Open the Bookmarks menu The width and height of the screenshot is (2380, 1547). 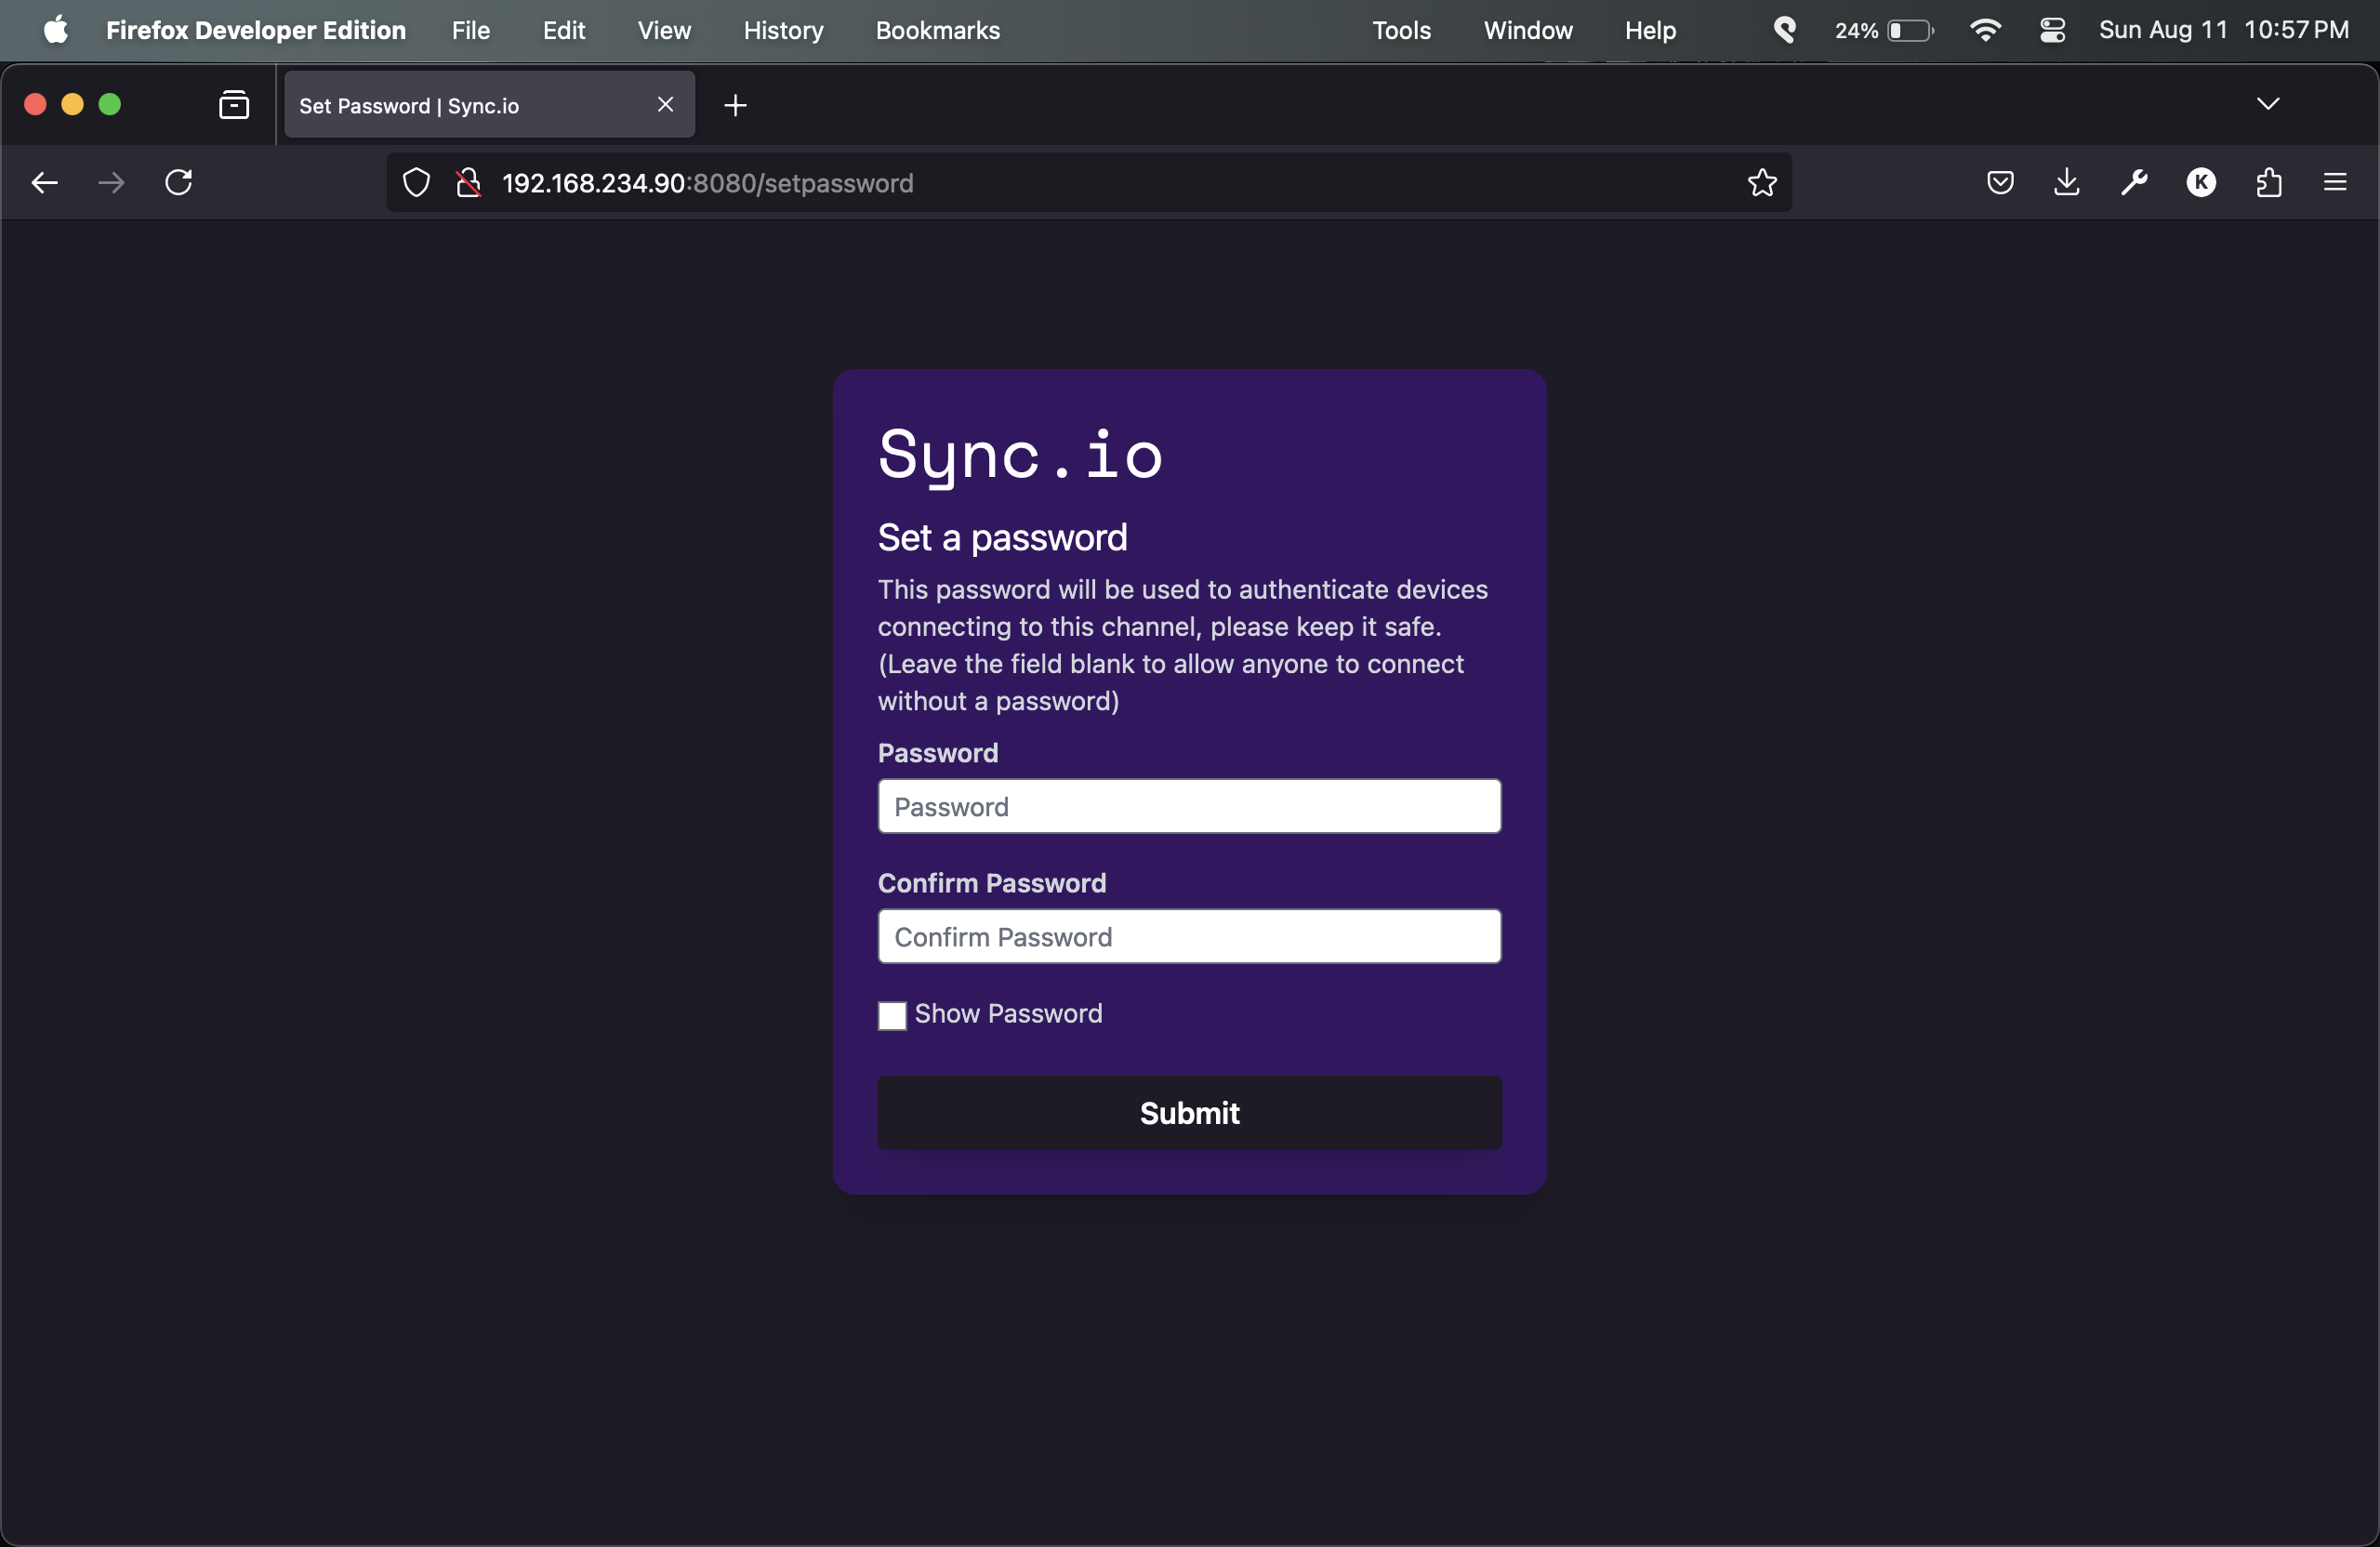point(938,30)
